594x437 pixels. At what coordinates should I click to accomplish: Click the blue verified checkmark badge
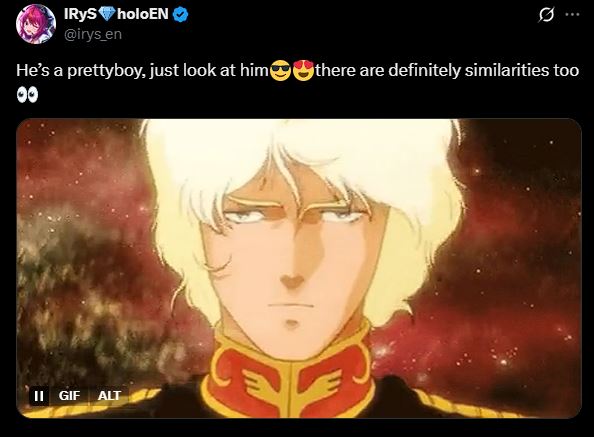point(180,15)
